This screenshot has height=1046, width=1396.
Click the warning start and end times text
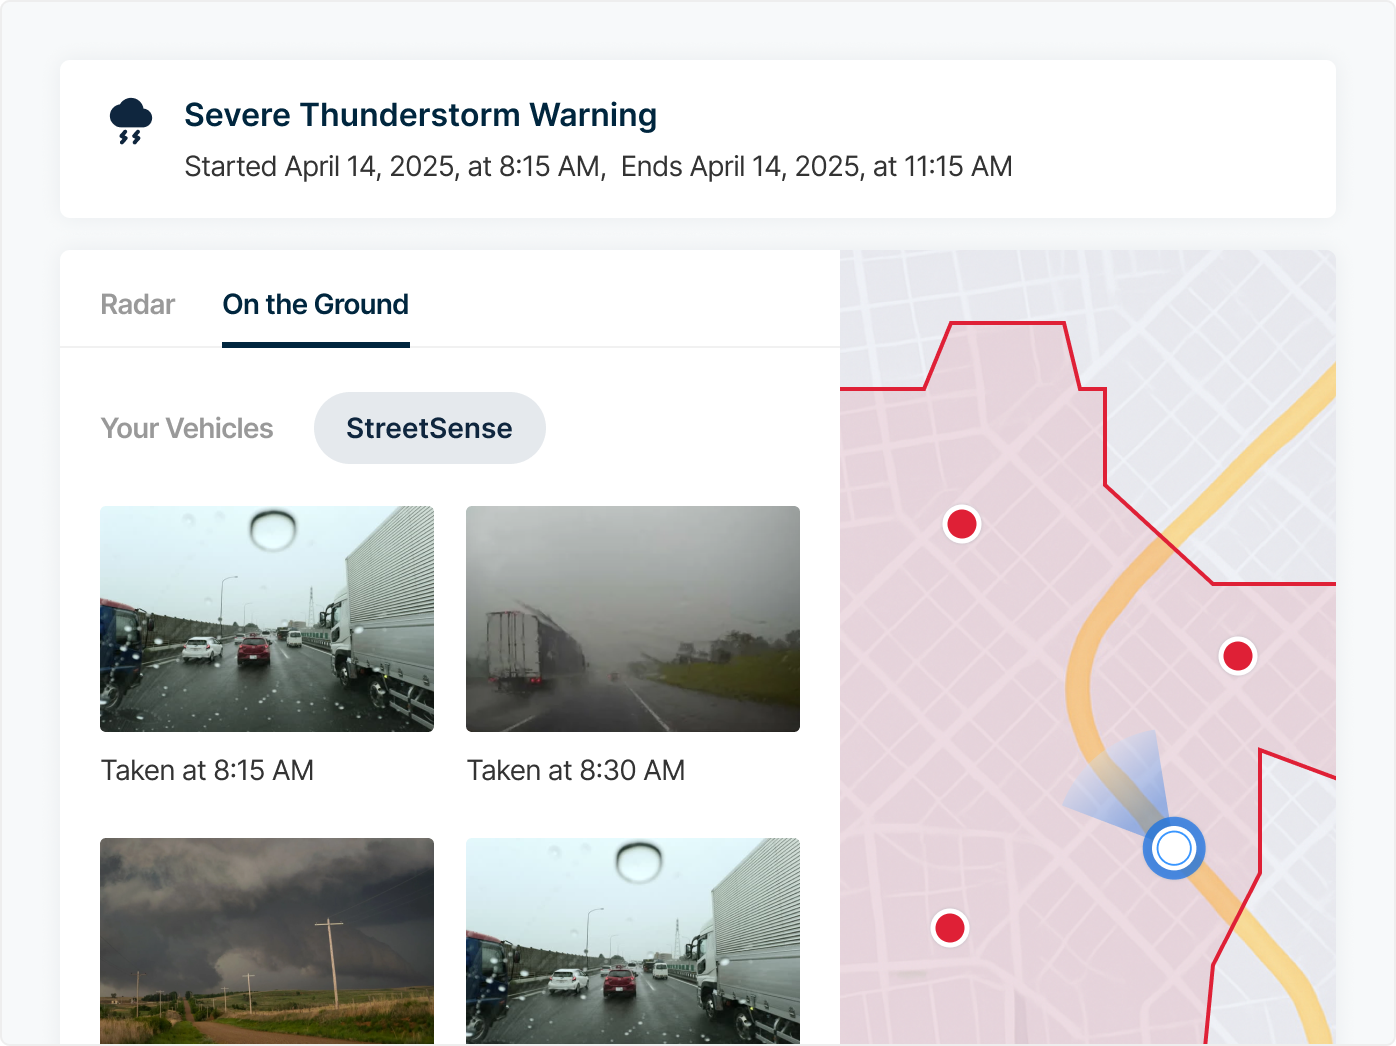(x=597, y=166)
